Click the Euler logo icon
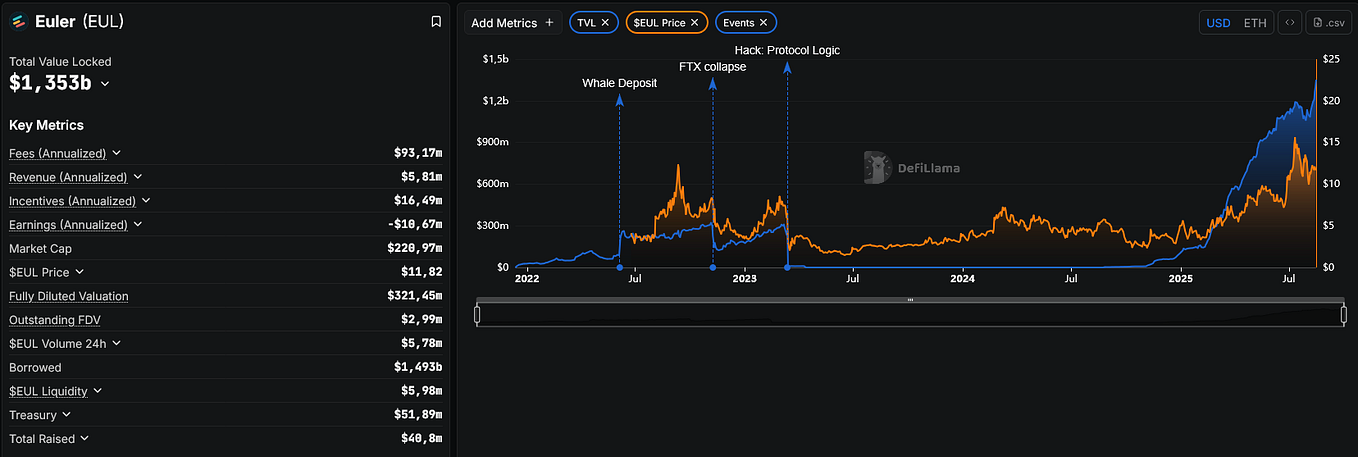The image size is (1358, 457). coord(18,21)
